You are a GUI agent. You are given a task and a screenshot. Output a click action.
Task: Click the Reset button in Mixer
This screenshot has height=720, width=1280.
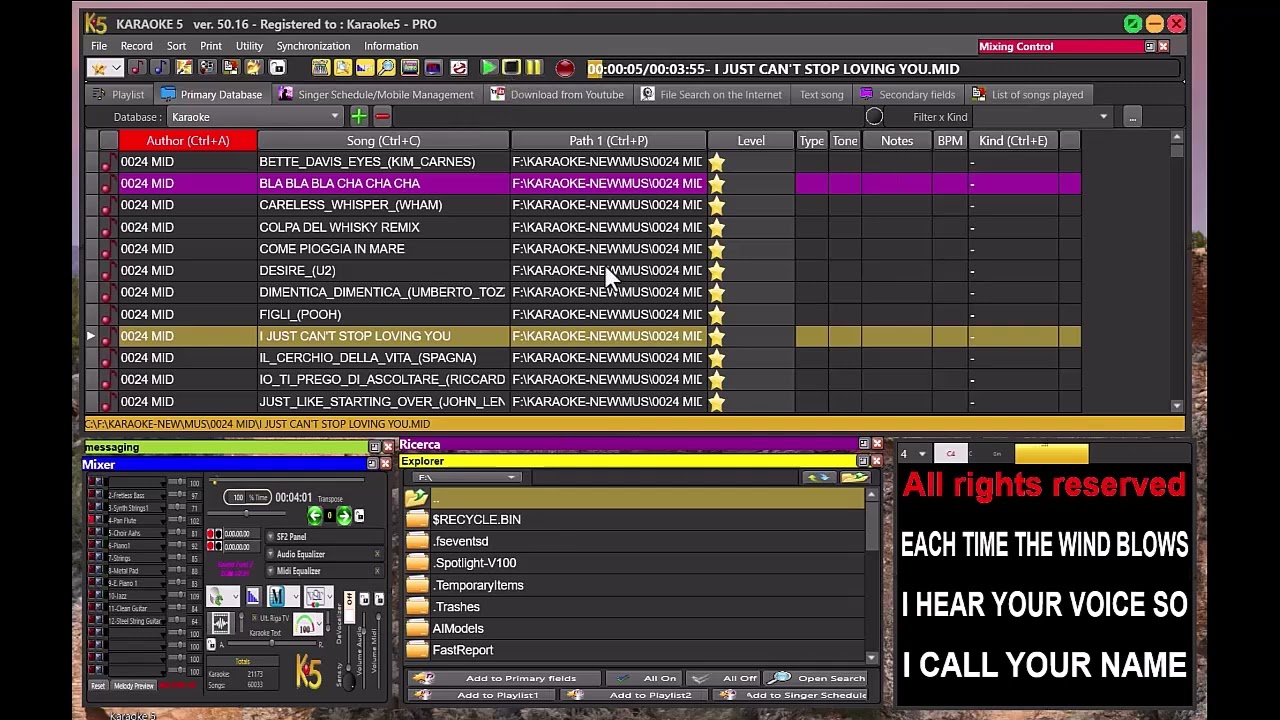click(x=98, y=686)
